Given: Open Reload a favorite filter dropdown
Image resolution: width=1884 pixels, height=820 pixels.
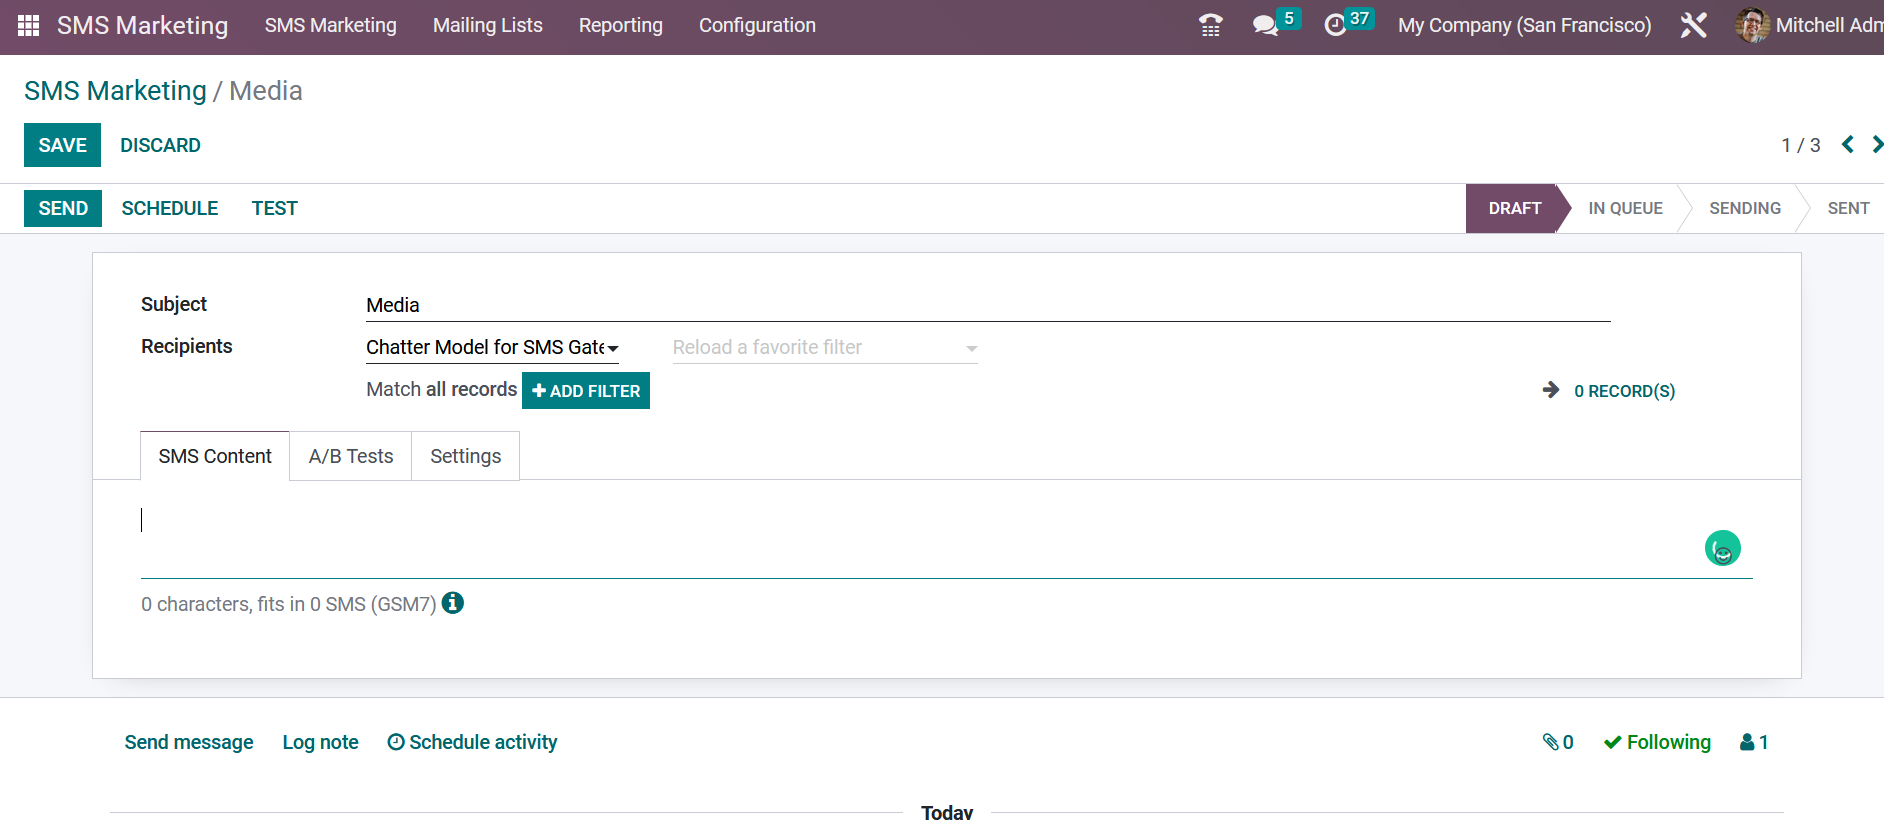Looking at the screenshot, I should coord(825,348).
